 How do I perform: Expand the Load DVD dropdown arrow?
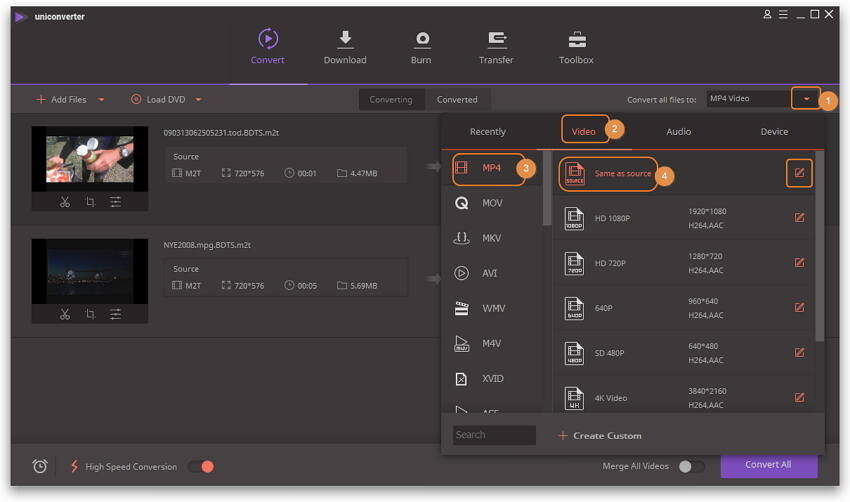pyautogui.click(x=198, y=100)
